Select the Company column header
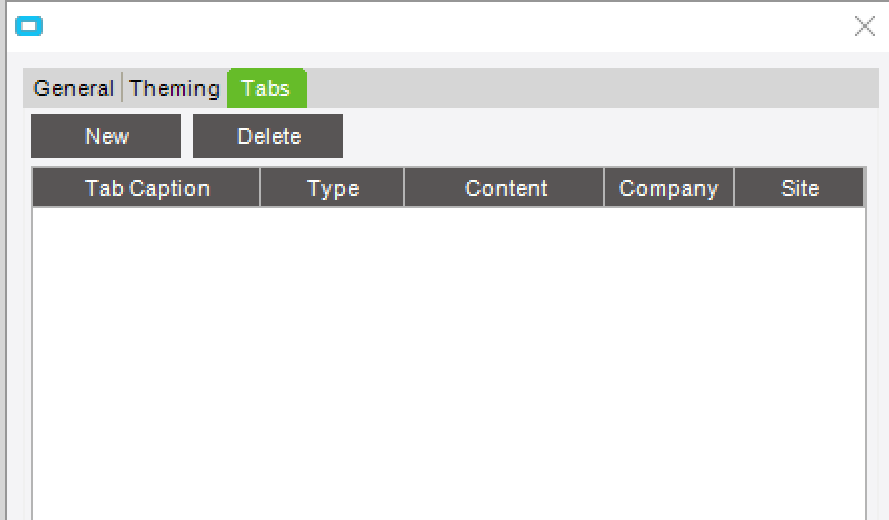The image size is (889, 520). [x=668, y=188]
